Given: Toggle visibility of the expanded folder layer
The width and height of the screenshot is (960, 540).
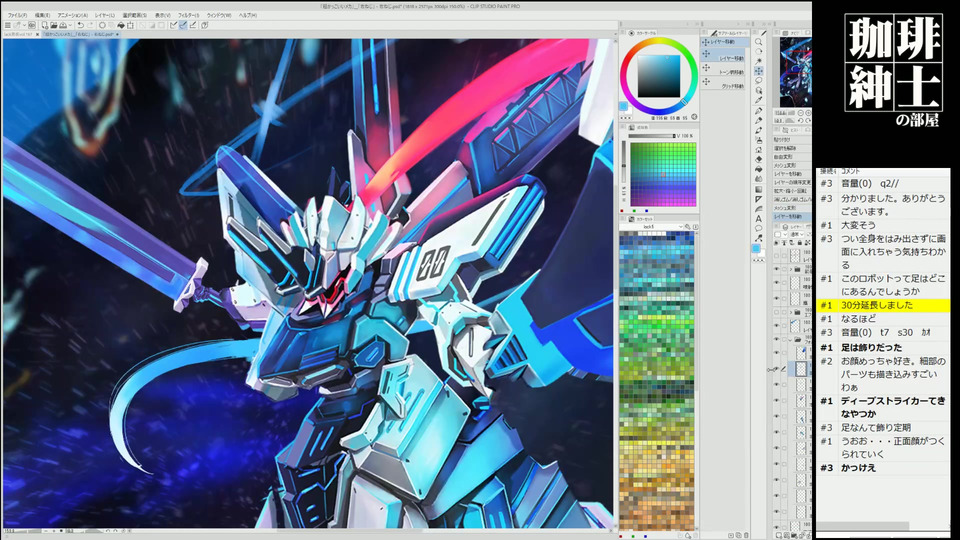Looking at the screenshot, I should click(777, 339).
